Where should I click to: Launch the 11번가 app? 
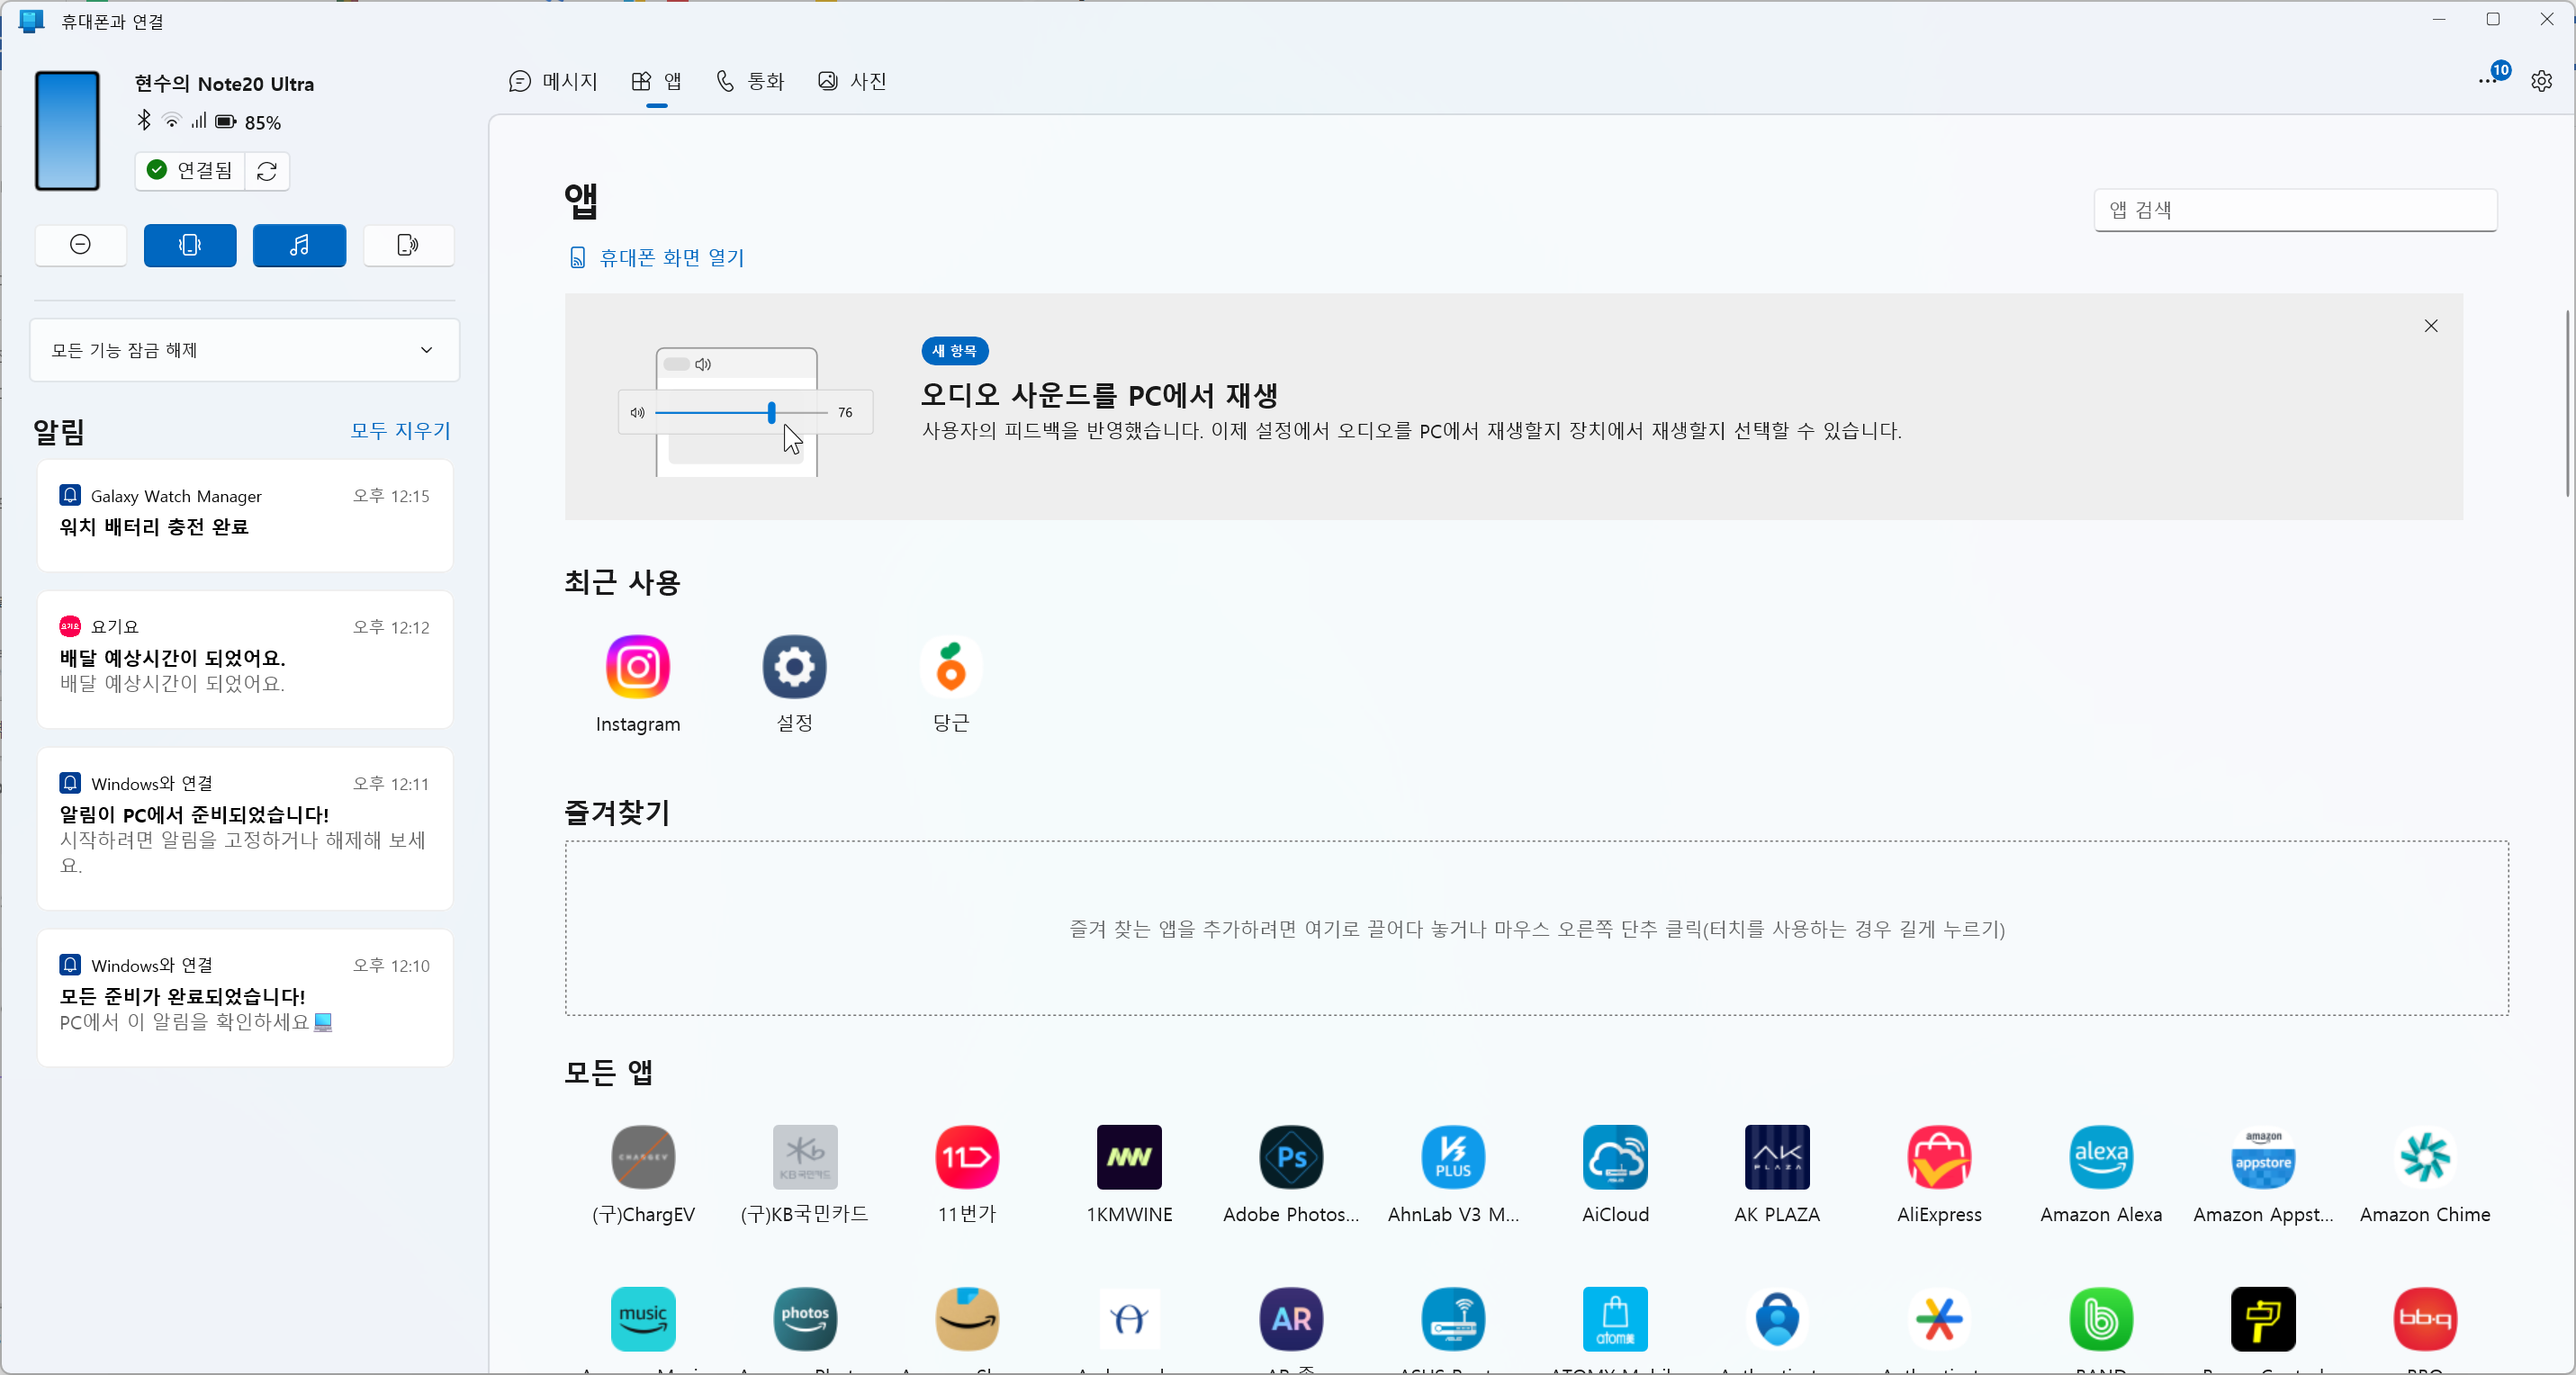tap(967, 1157)
